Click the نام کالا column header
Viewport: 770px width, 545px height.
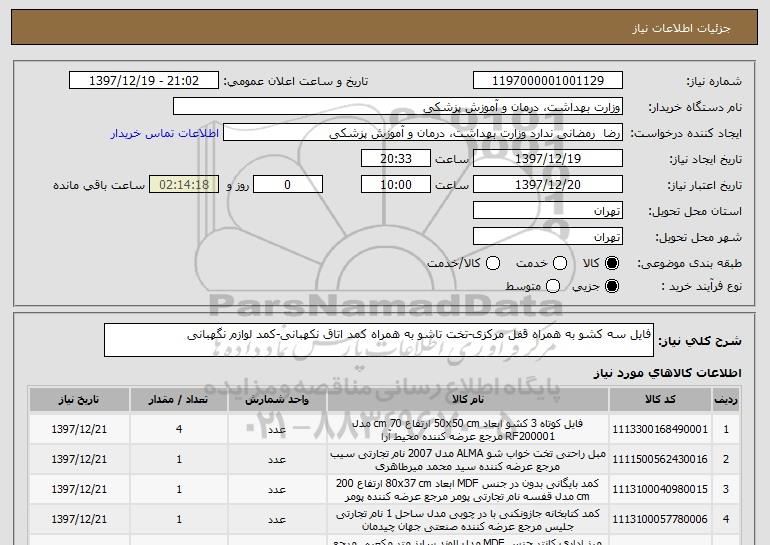[468, 399]
